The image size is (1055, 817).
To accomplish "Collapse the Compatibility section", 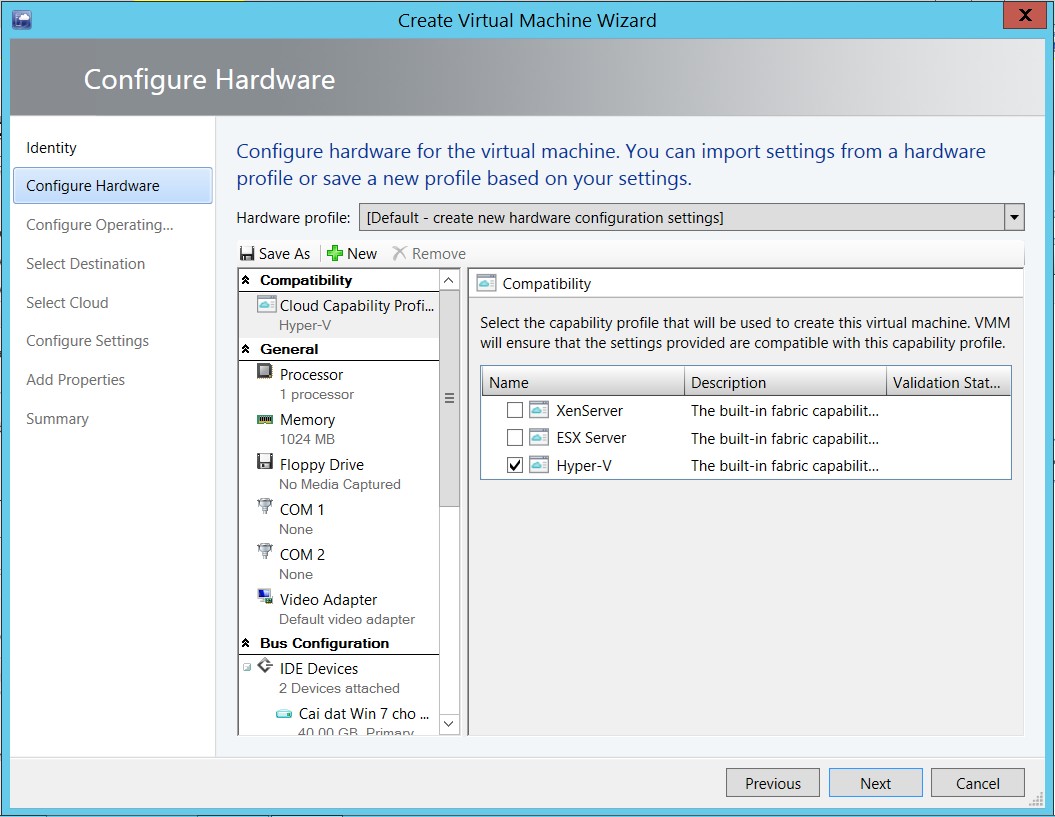I will [x=246, y=281].
